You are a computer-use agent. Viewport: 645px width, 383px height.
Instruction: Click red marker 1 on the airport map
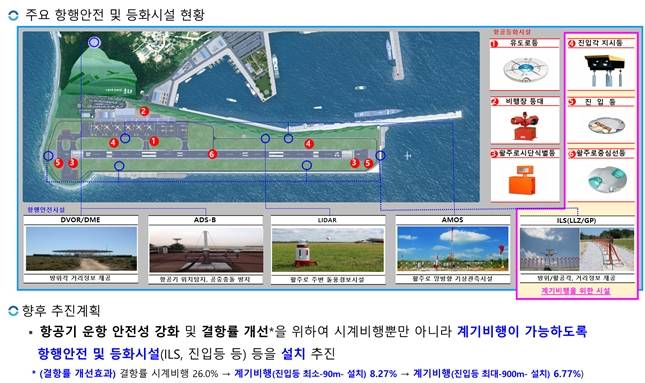coord(154,141)
